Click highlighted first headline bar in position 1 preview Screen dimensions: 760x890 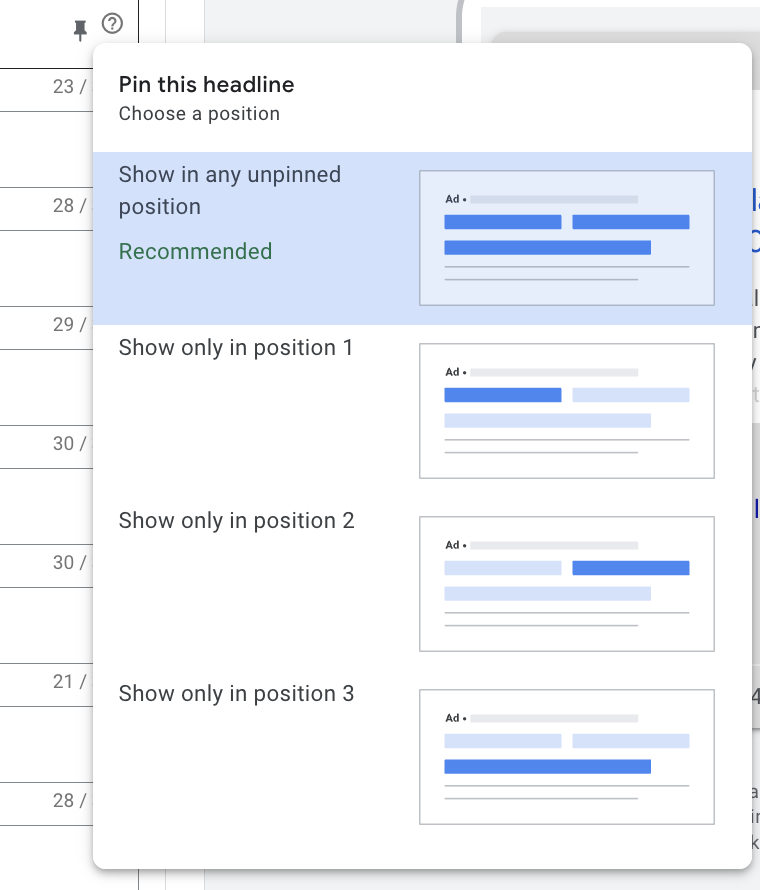click(502, 395)
